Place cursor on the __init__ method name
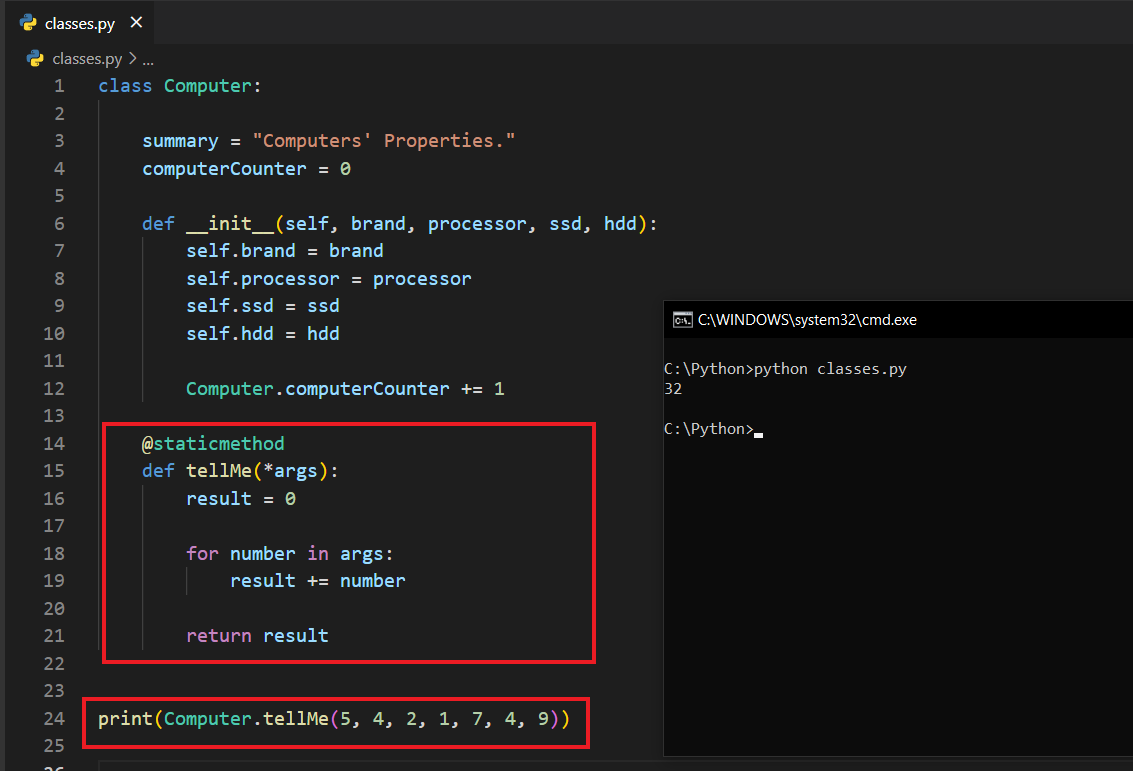The image size is (1133, 771). (230, 223)
